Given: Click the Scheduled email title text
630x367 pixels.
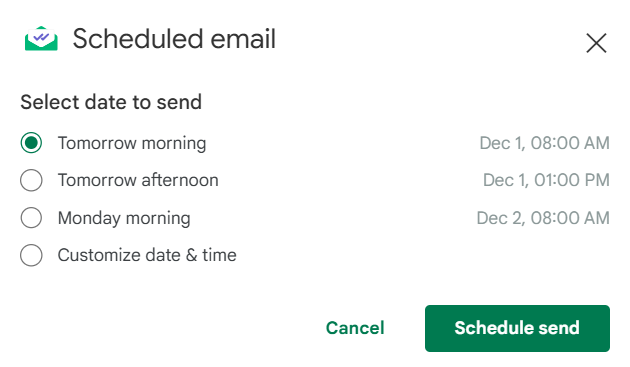Looking at the screenshot, I should tap(174, 39).
